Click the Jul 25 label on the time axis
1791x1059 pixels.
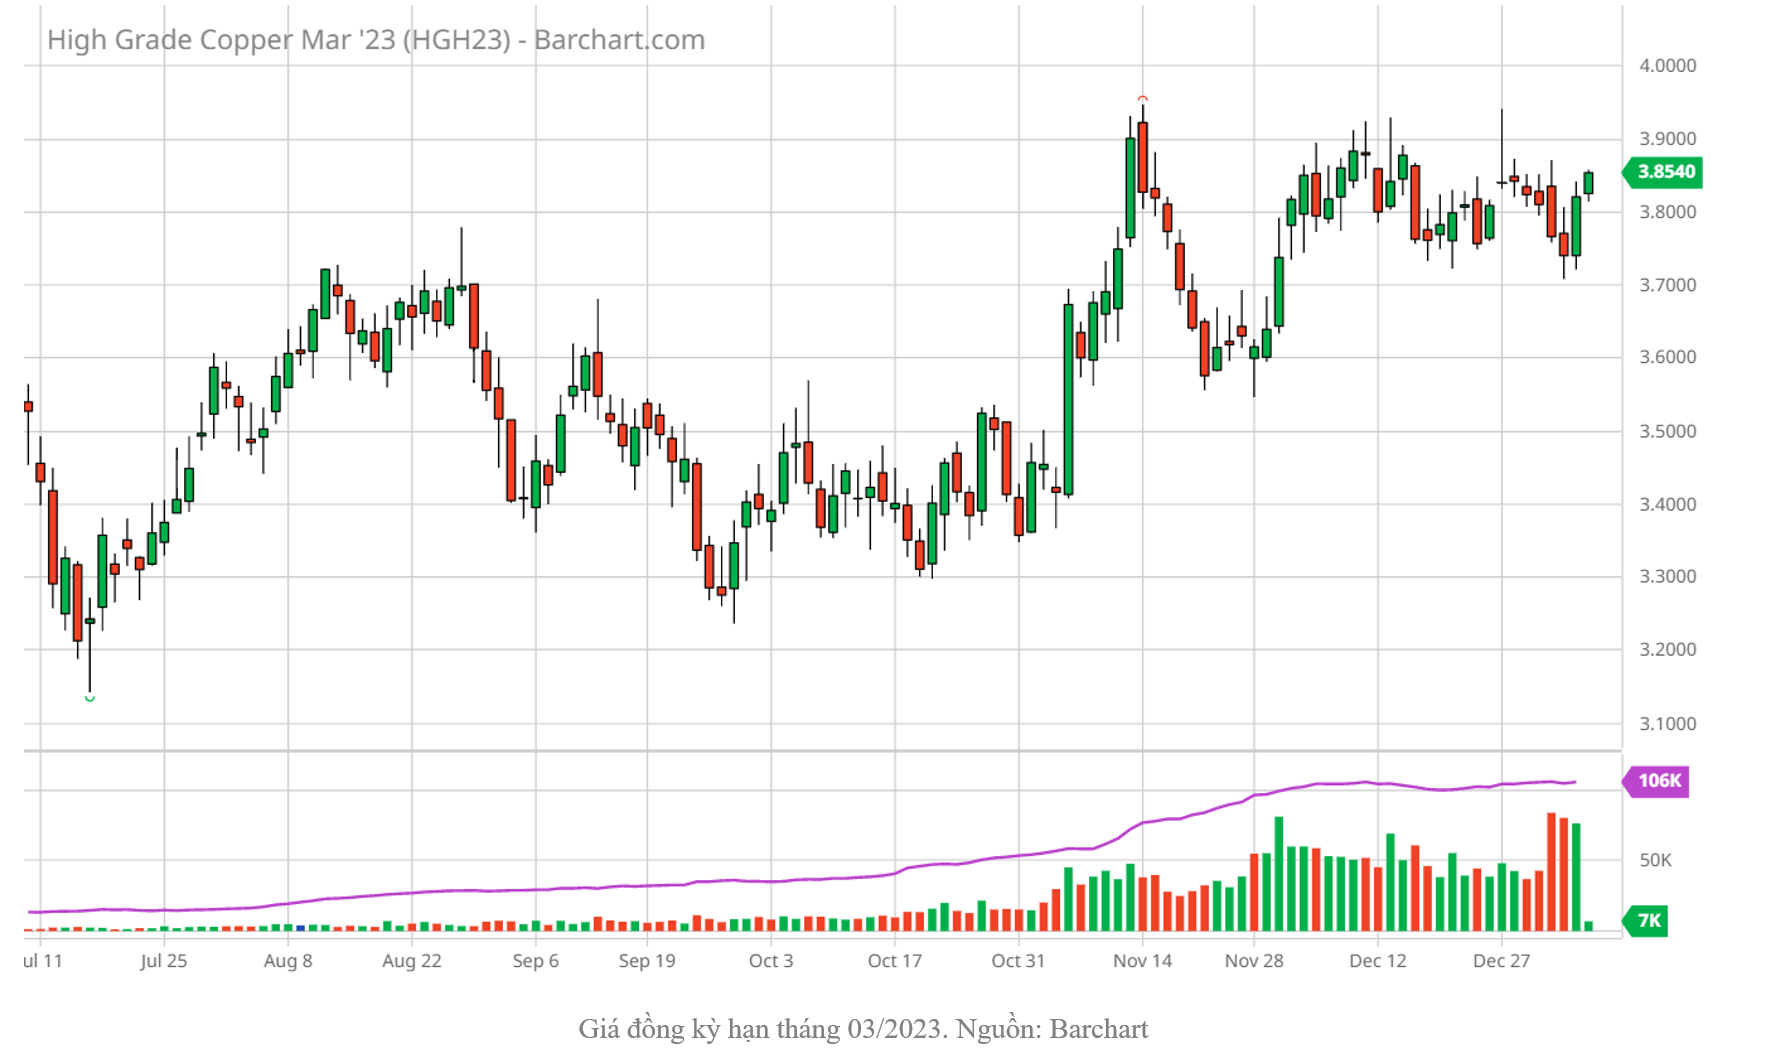163,961
